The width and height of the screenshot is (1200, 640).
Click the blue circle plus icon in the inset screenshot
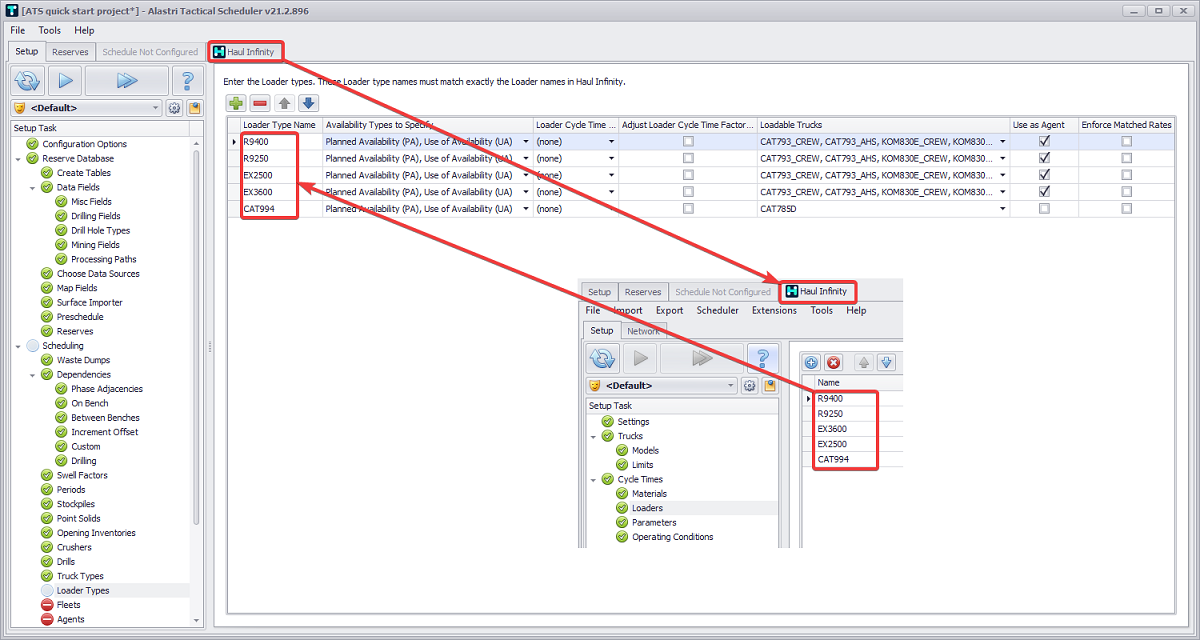click(x=812, y=362)
